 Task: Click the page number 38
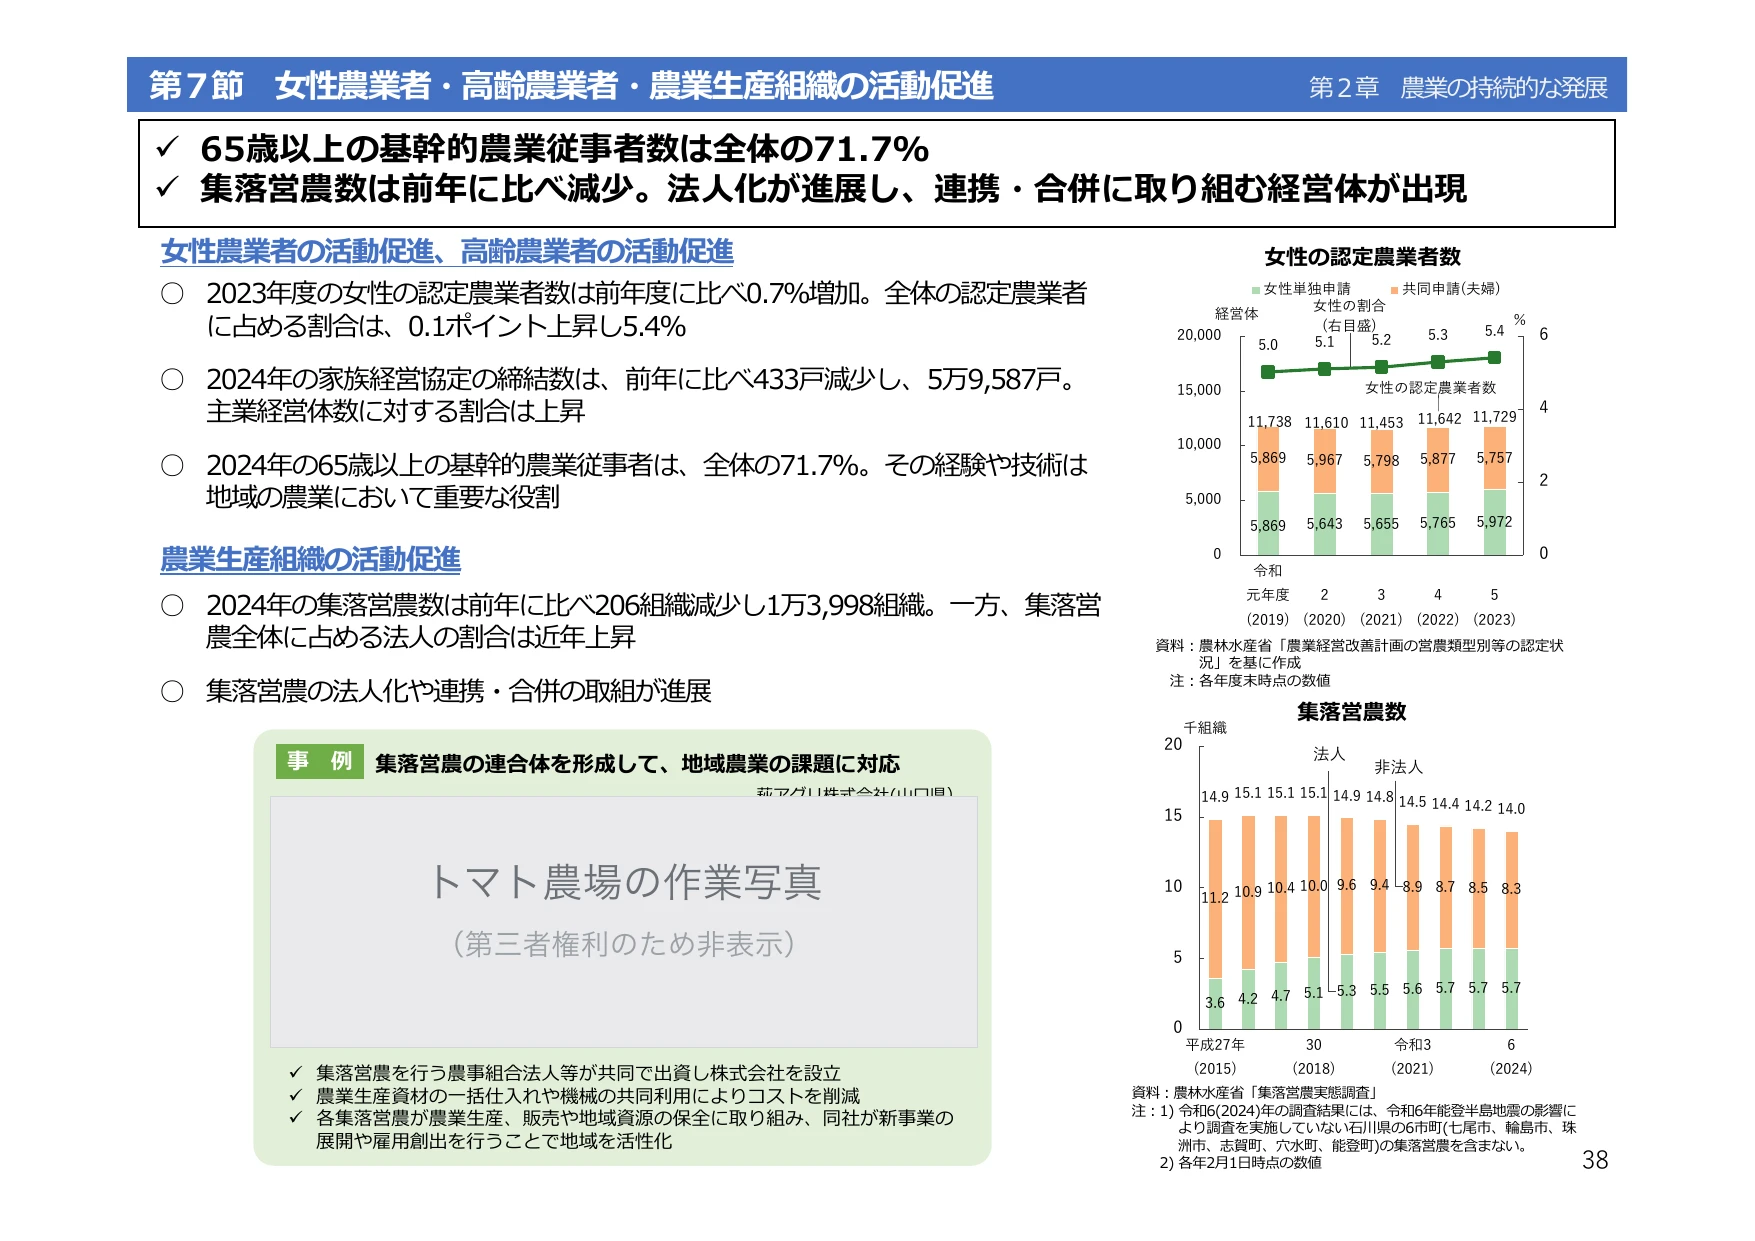click(x=1595, y=1160)
